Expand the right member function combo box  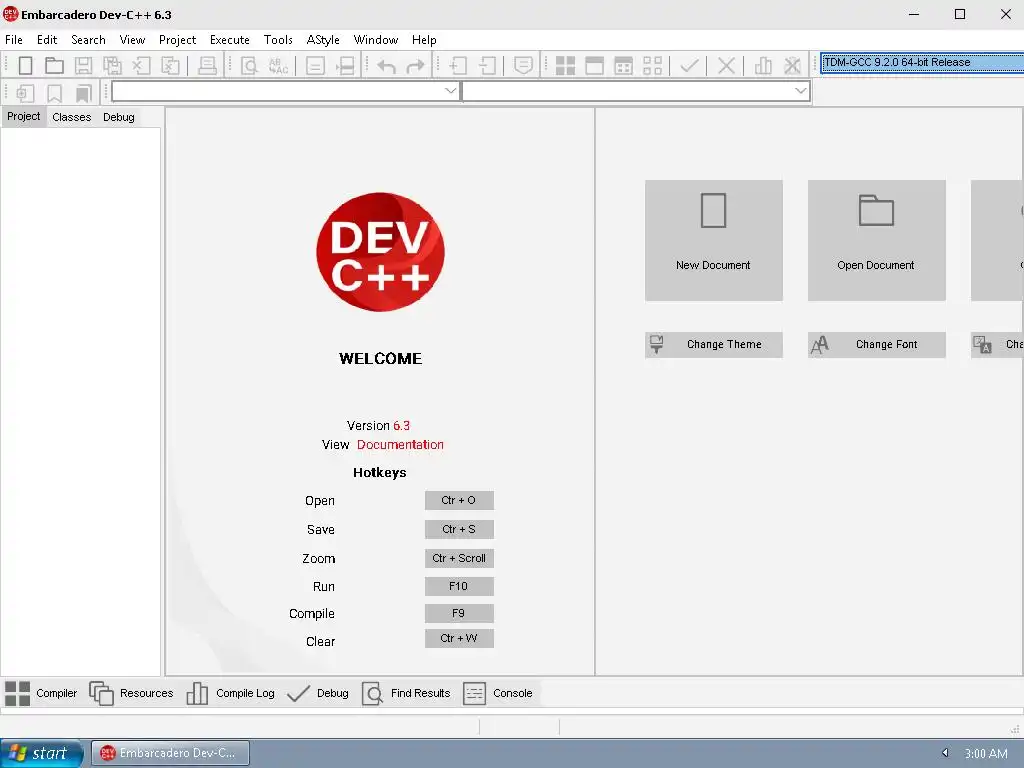(800, 90)
